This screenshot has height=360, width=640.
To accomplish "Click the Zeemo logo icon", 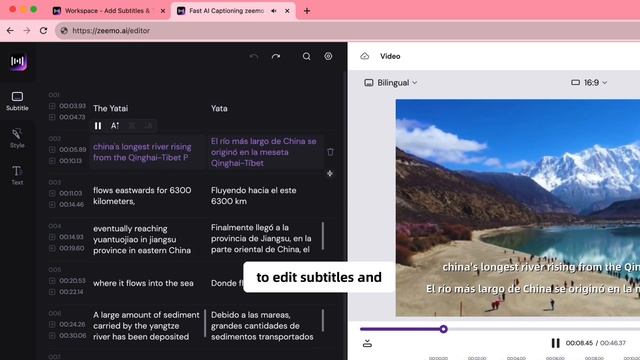I will [18, 62].
